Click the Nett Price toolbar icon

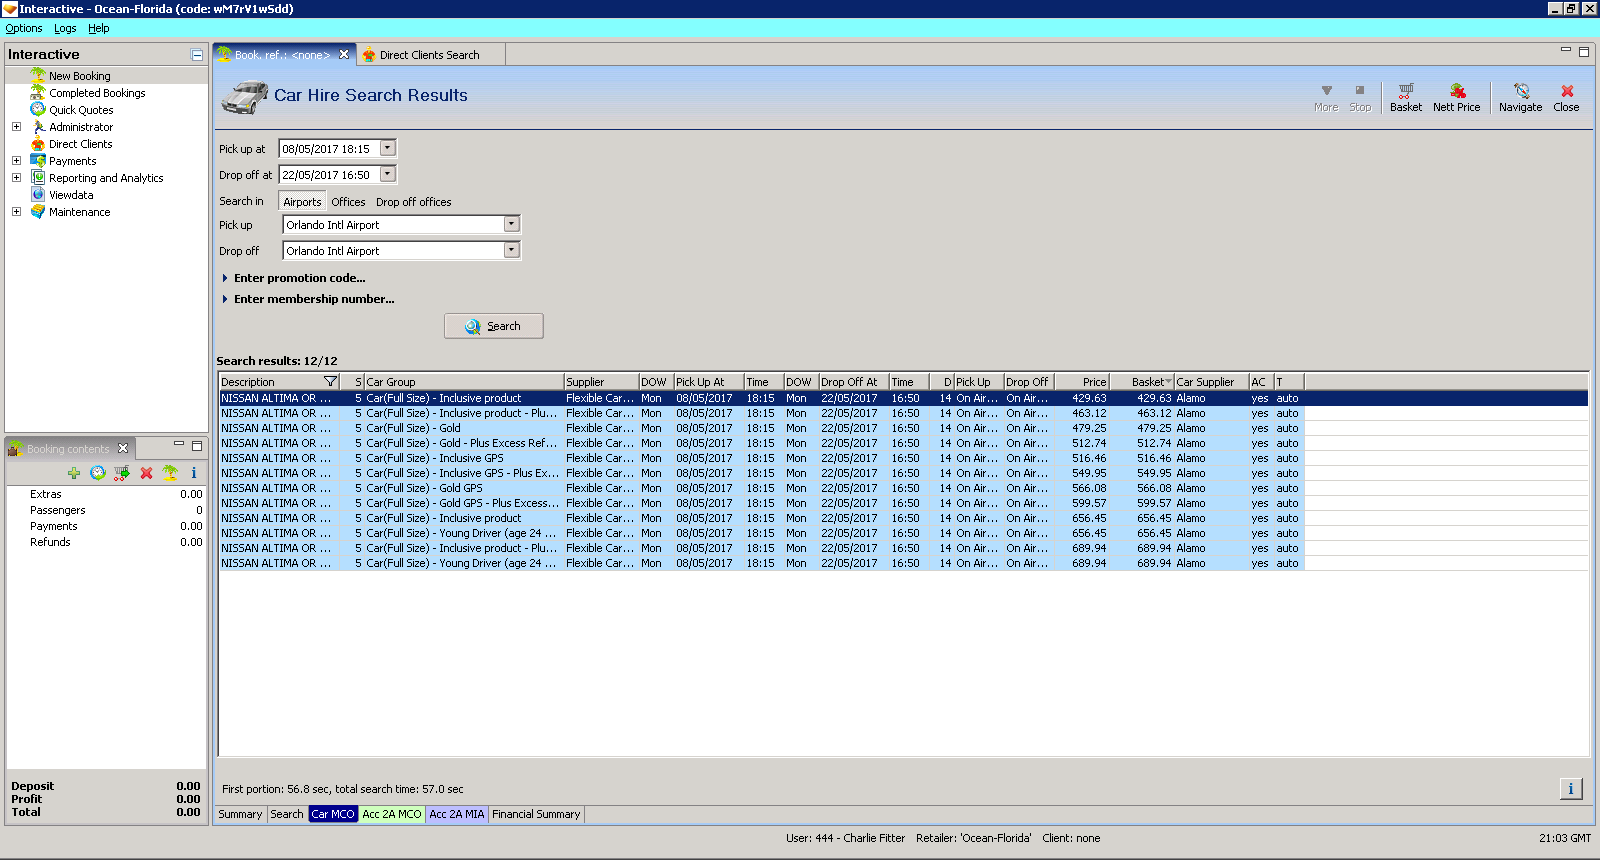coord(1456,97)
